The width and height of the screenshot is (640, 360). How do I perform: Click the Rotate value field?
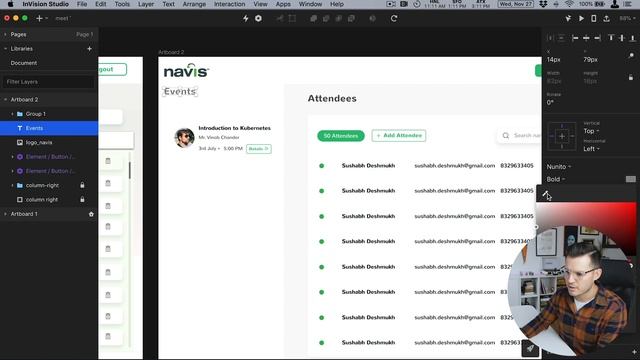550,102
